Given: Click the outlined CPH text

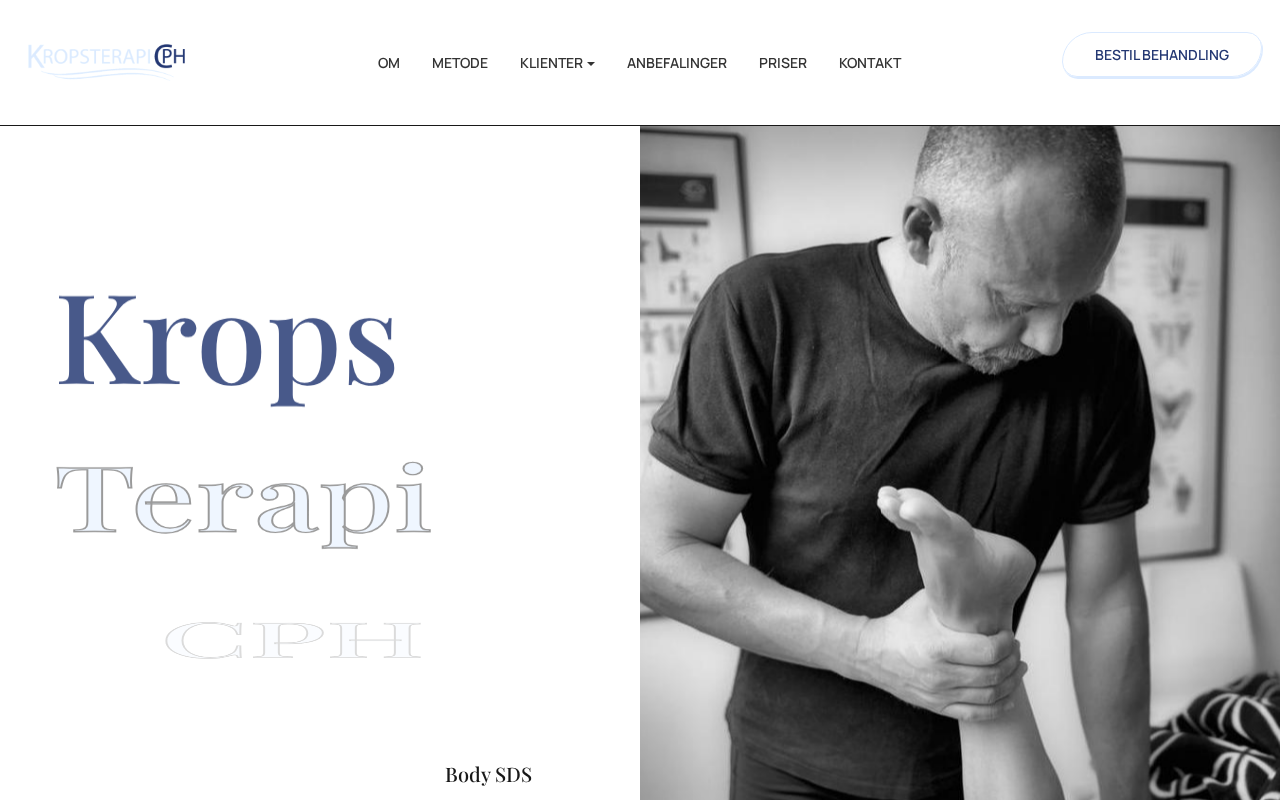Looking at the screenshot, I should click(x=293, y=641).
